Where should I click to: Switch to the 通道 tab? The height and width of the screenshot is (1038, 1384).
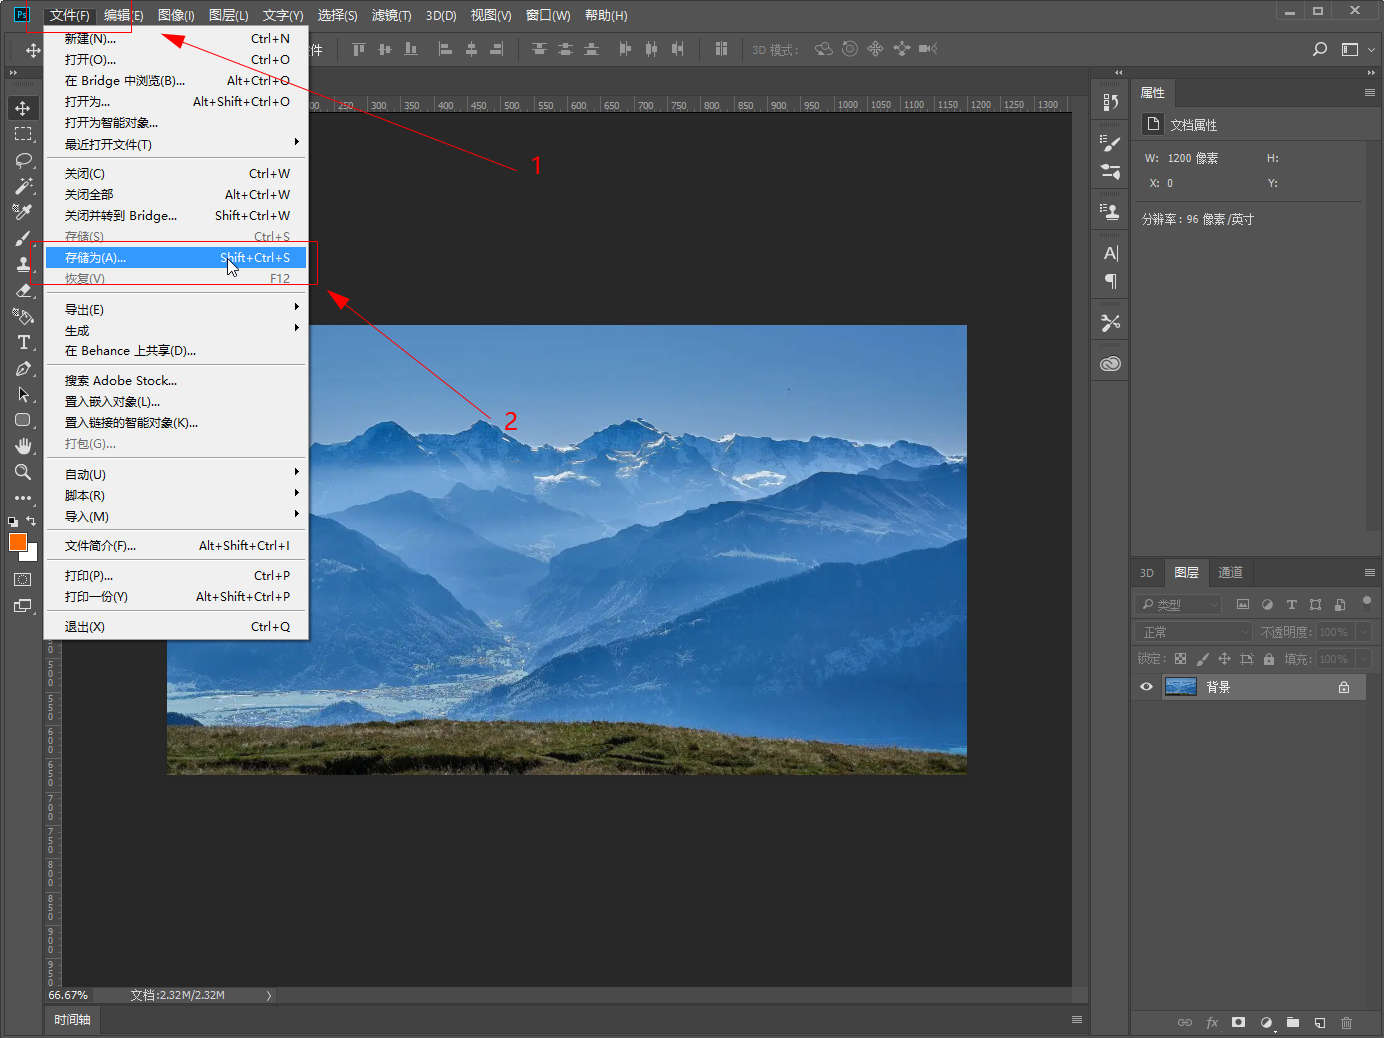pyautogui.click(x=1230, y=573)
